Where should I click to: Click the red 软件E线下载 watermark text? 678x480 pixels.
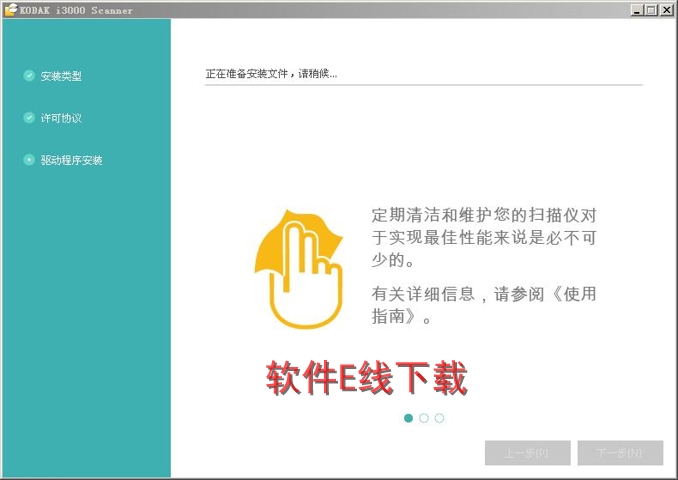(367, 379)
